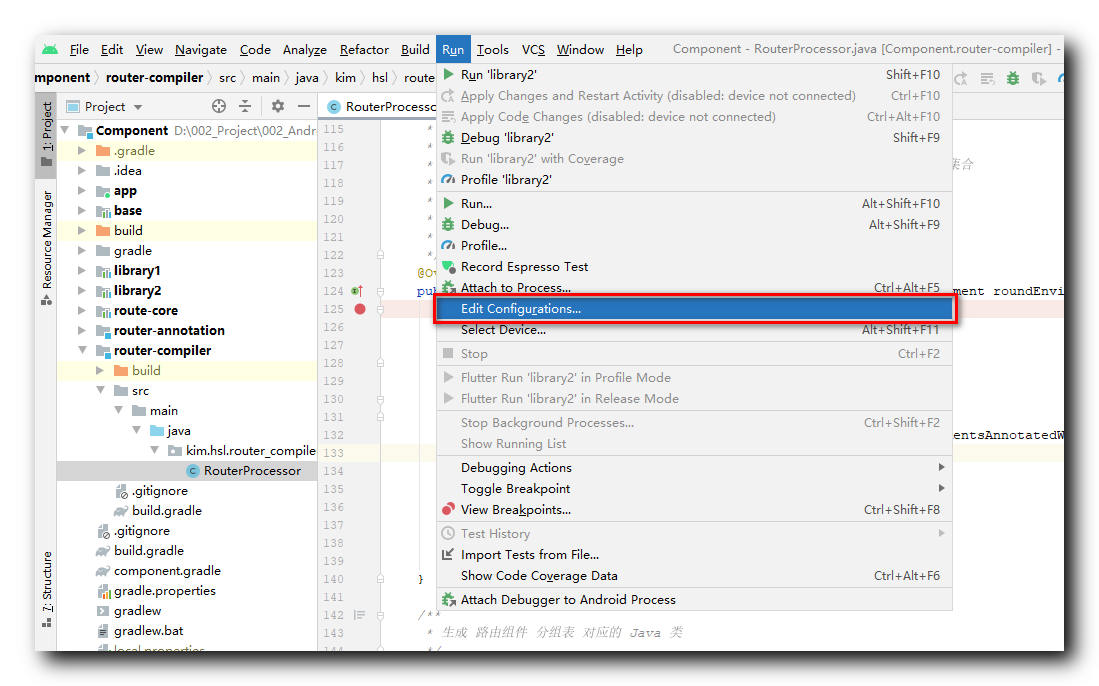Expand Debugging Actions submenu
Screen dimensions: 1099x686
point(694,467)
